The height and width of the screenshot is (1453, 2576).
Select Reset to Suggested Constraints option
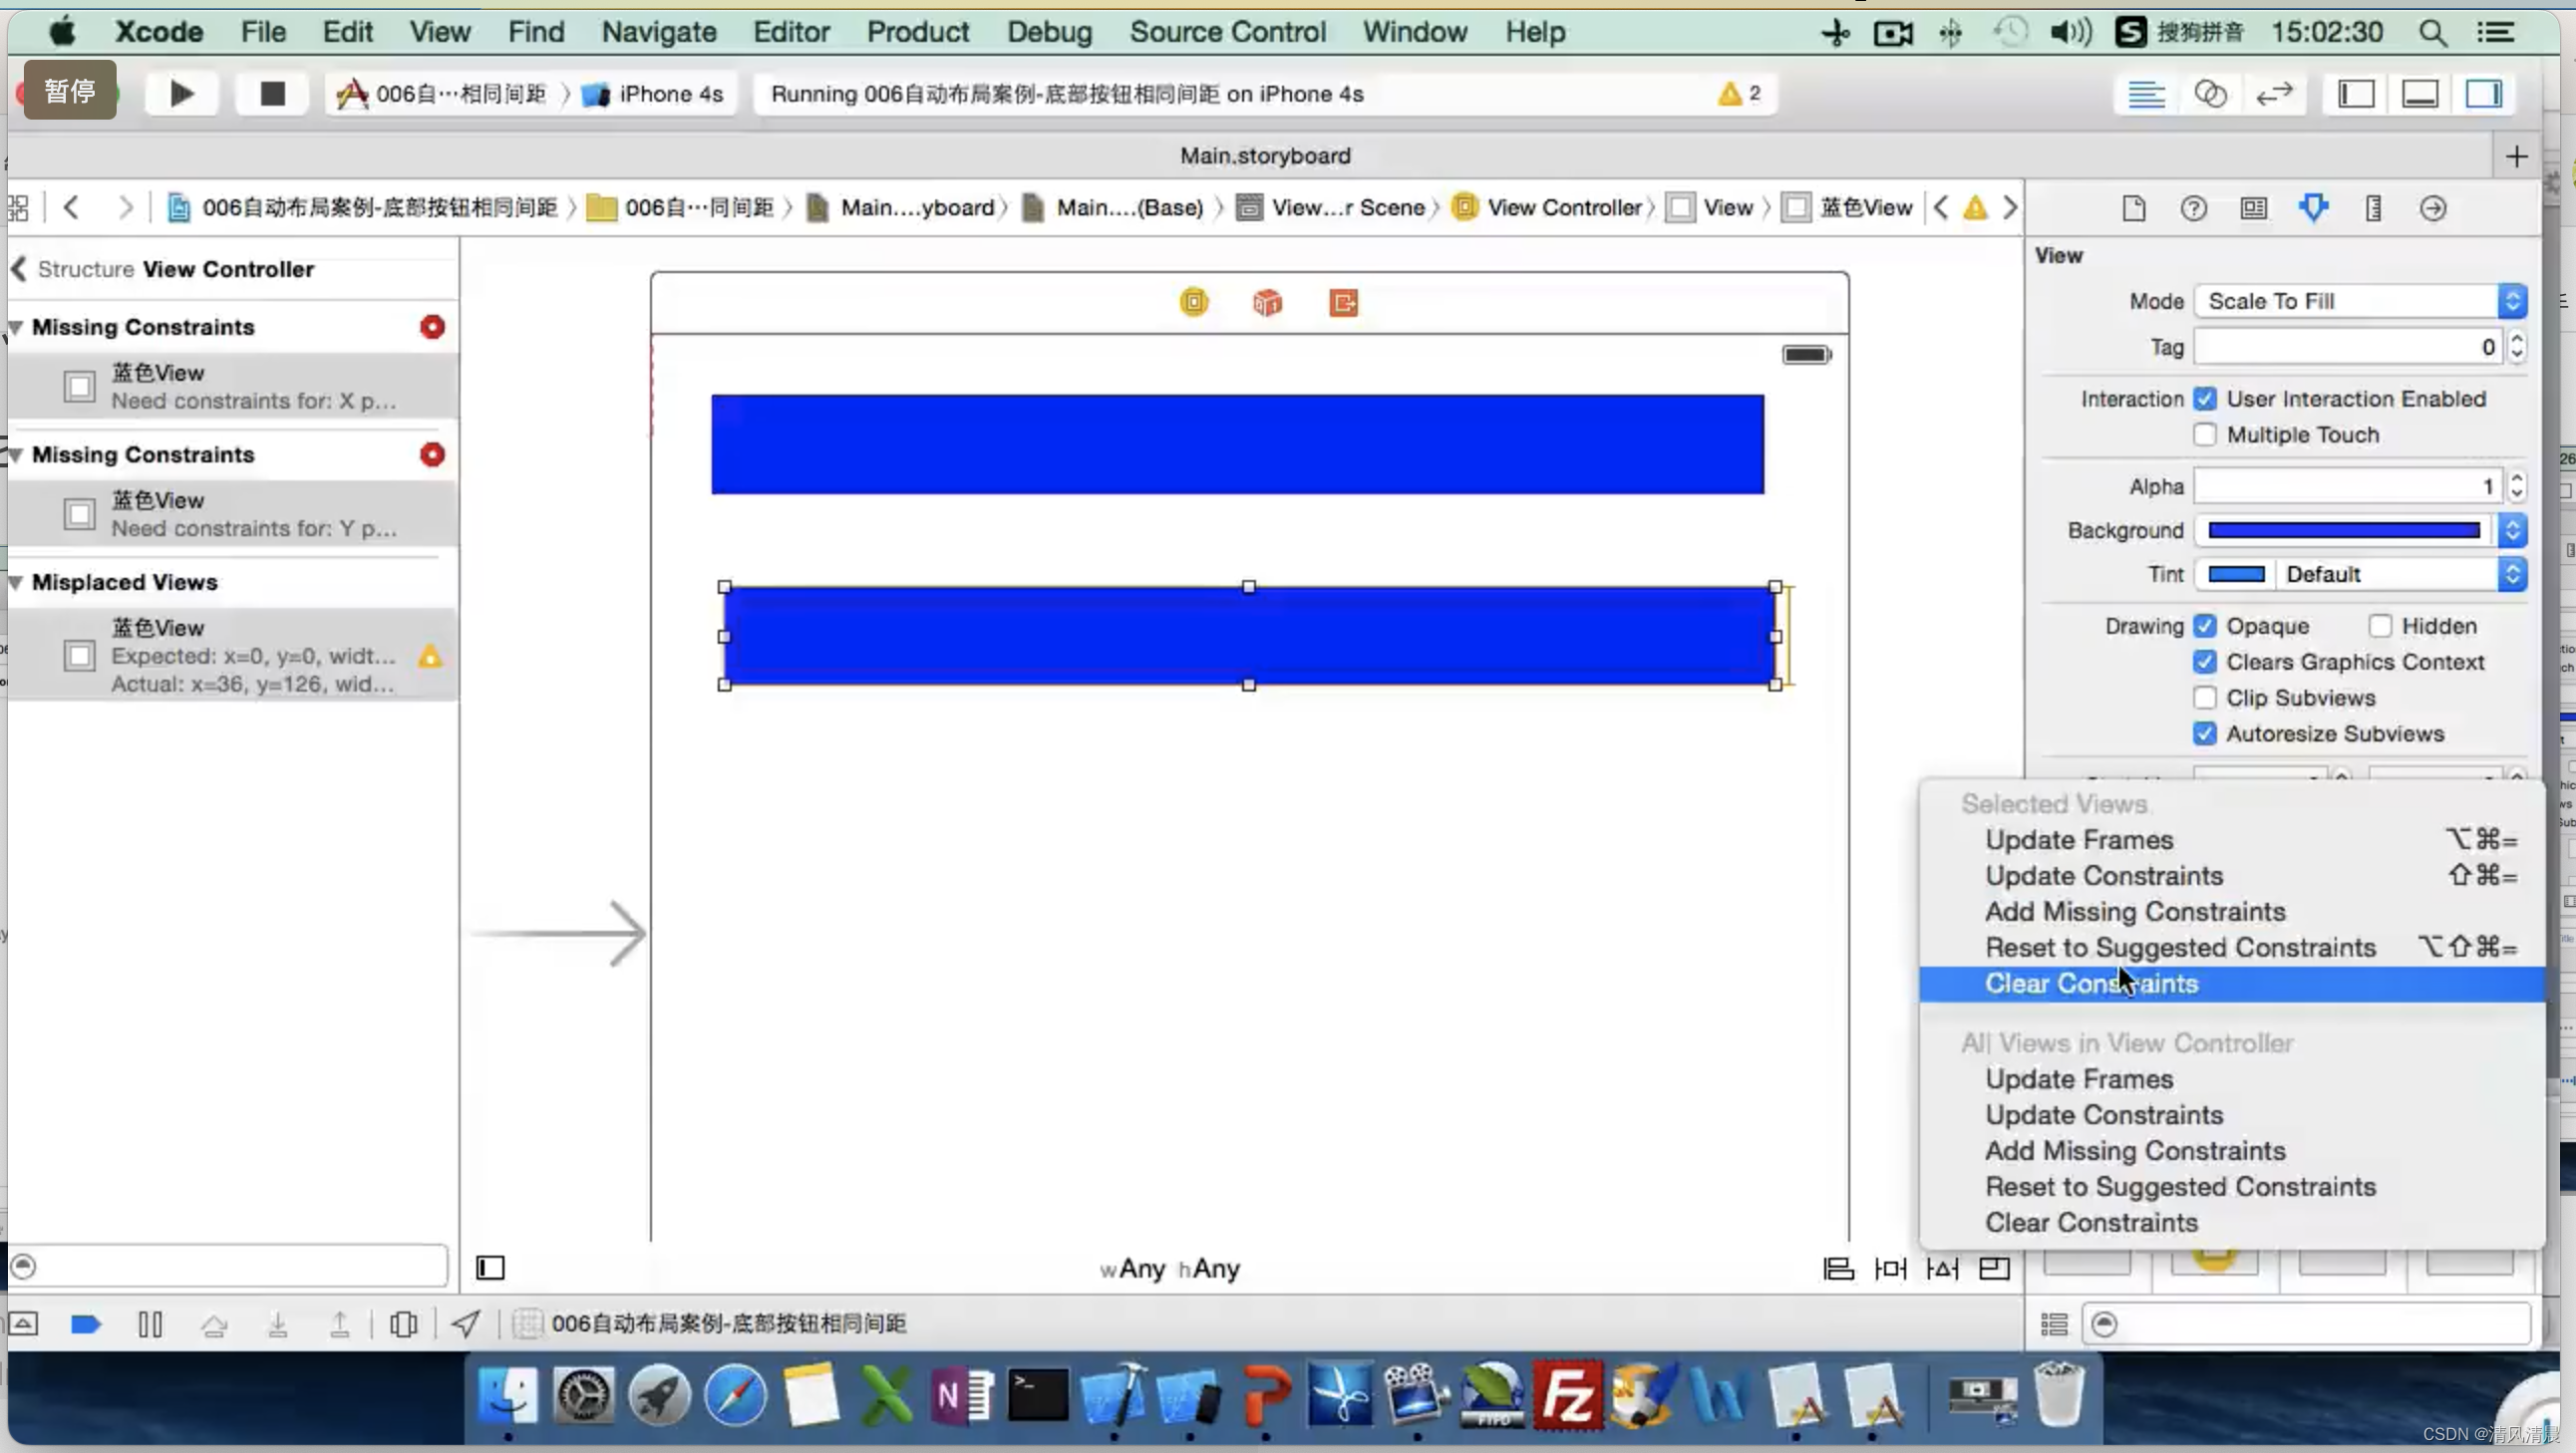(2179, 946)
